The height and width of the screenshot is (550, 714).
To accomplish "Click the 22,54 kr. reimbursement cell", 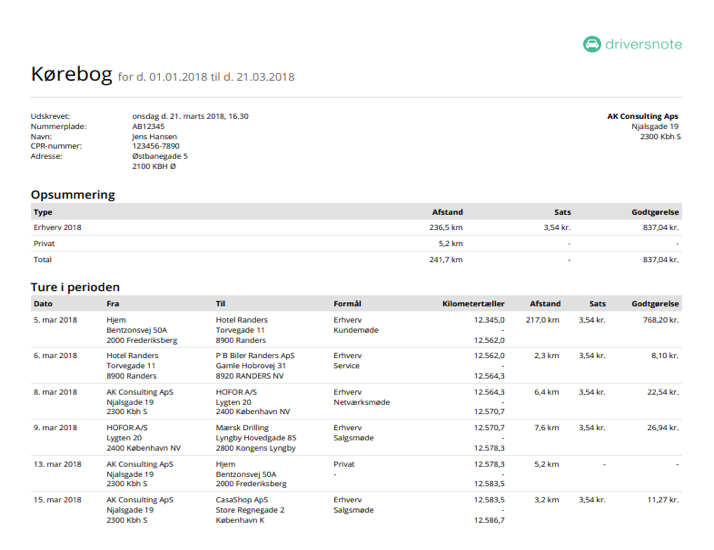I will (x=663, y=392).
